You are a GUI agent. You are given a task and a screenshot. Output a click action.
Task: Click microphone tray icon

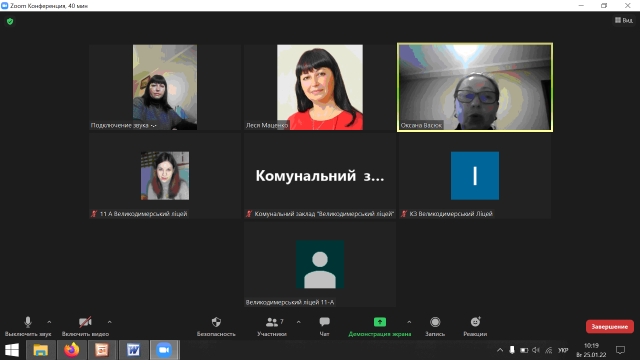click(512, 350)
